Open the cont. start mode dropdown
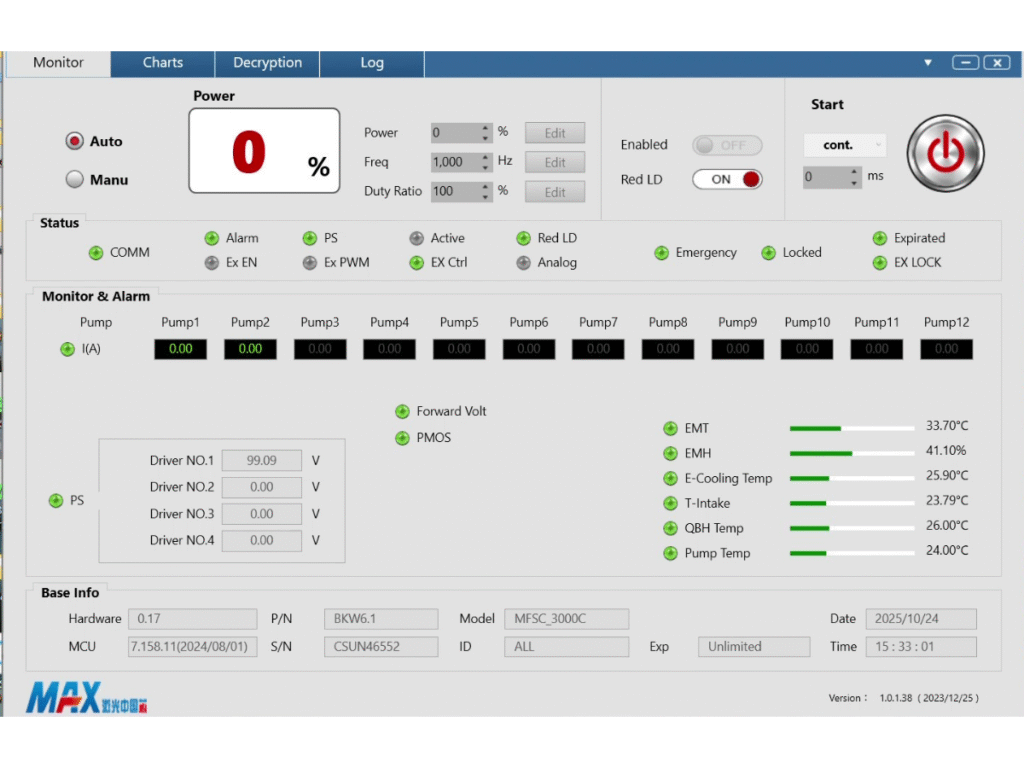This screenshot has height=768, width=1024. pos(844,145)
